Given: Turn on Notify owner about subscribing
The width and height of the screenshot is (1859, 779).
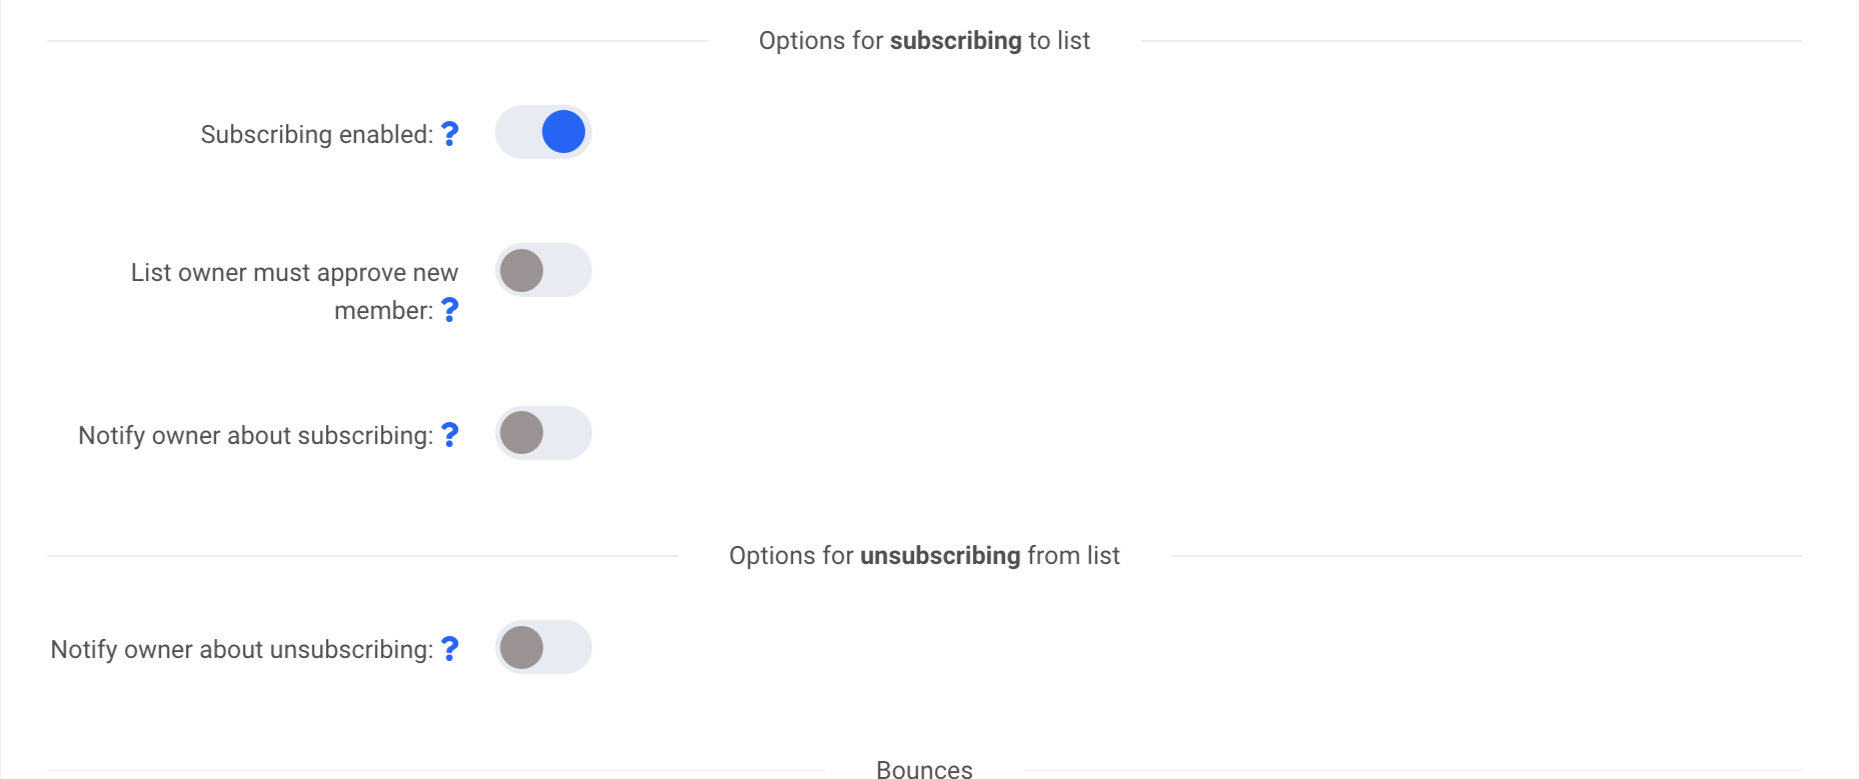Looking at the screenshot, I should pos(543,433).
